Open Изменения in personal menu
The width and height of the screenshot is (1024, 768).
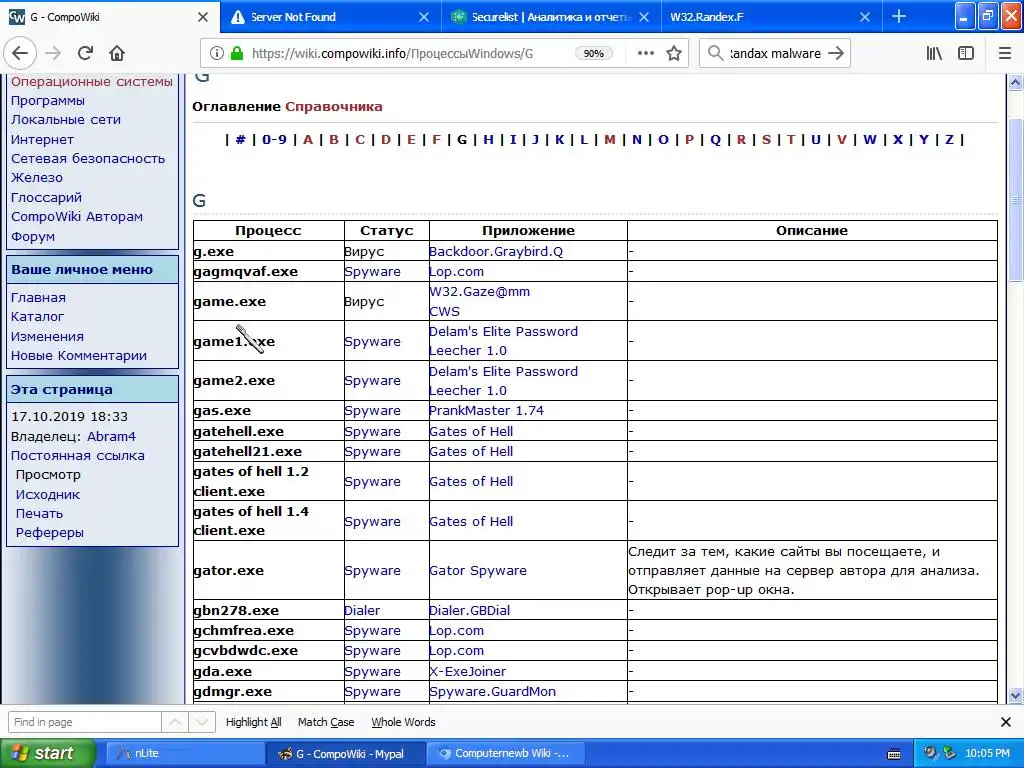coord(47,336)
